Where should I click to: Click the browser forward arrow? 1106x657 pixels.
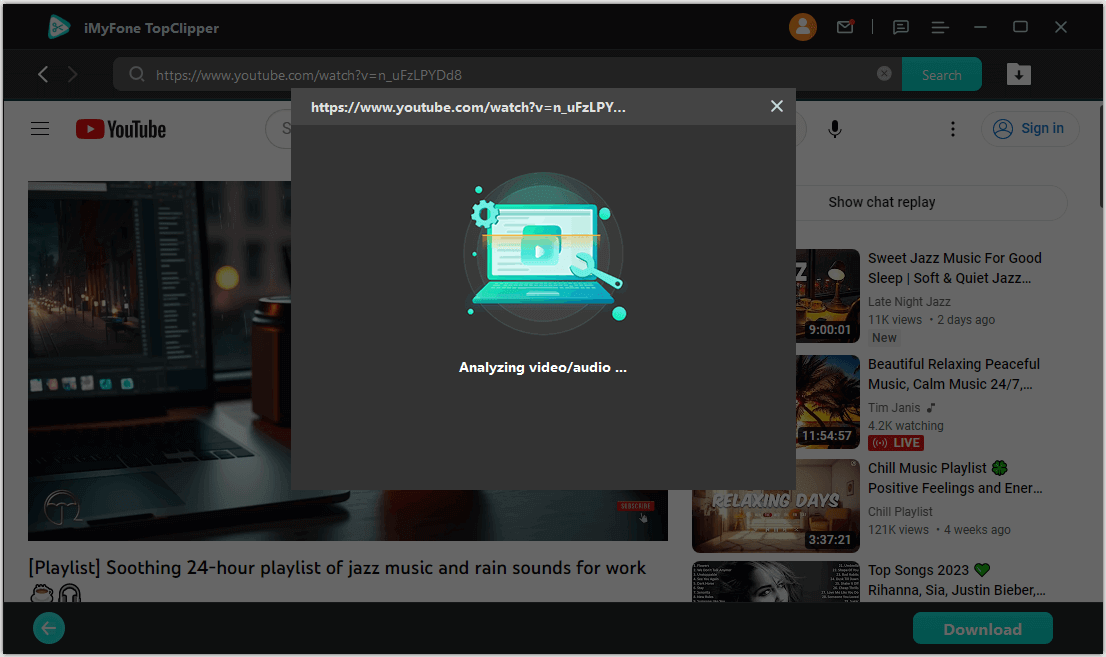coord(72,74)
